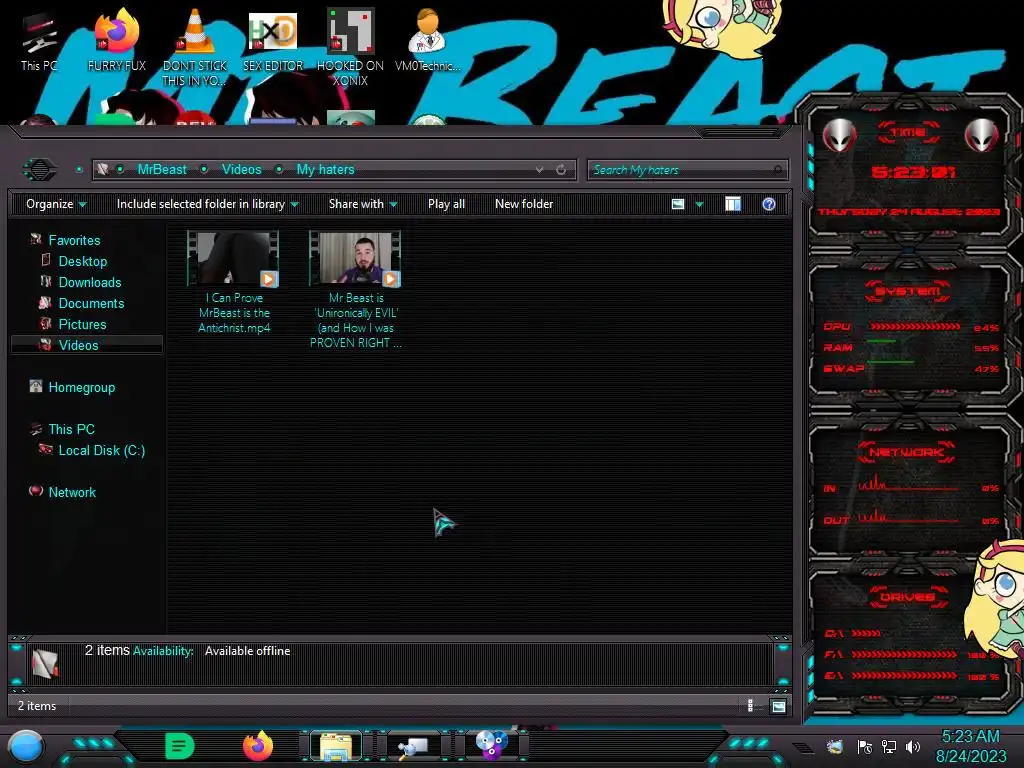The image size is (1024, 768).
Task: Refresh the My haters folder view
Action: pyautogui.click(x=561, y=170)
